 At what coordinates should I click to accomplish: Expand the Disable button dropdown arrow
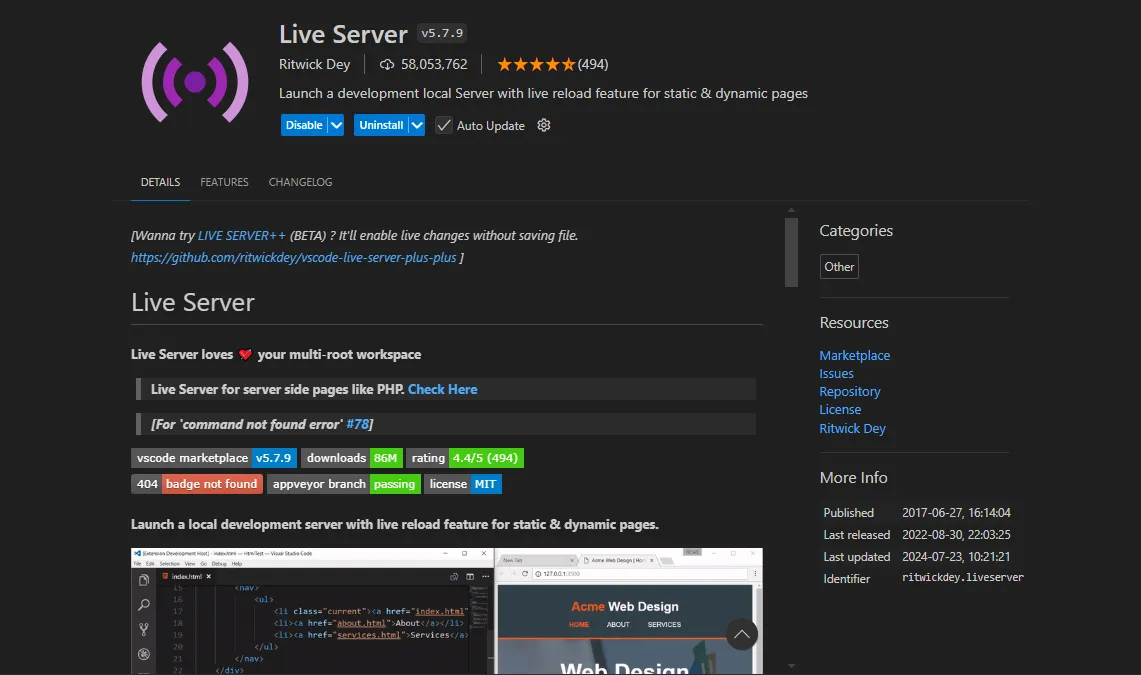pos(336,125)
